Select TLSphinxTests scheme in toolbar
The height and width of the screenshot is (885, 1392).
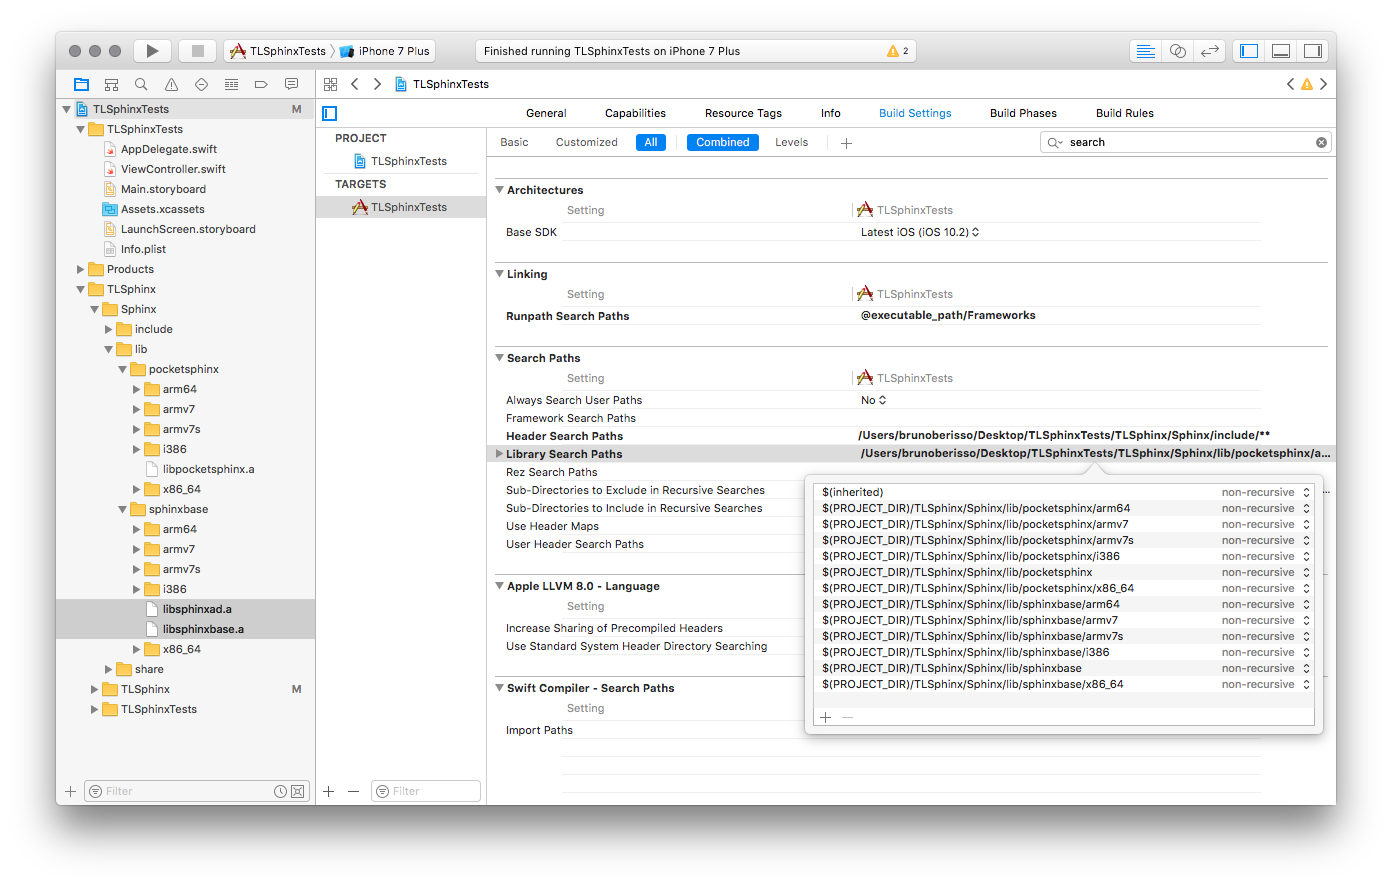click(279, 51)
